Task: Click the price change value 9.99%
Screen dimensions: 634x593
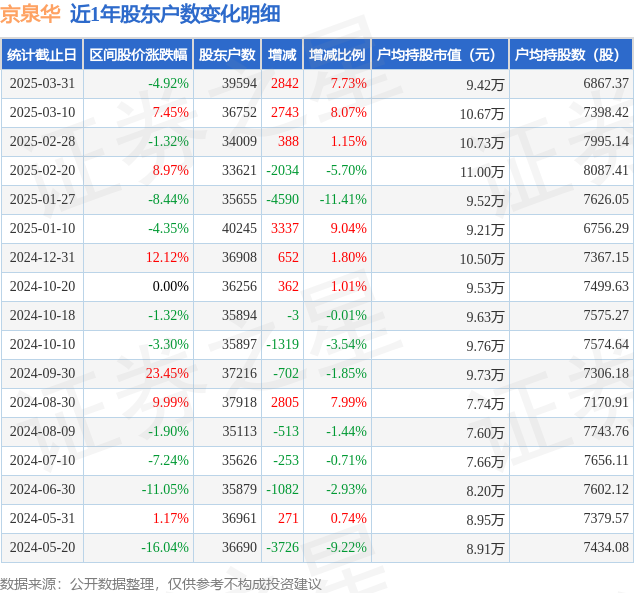Action: click(171, 402)
